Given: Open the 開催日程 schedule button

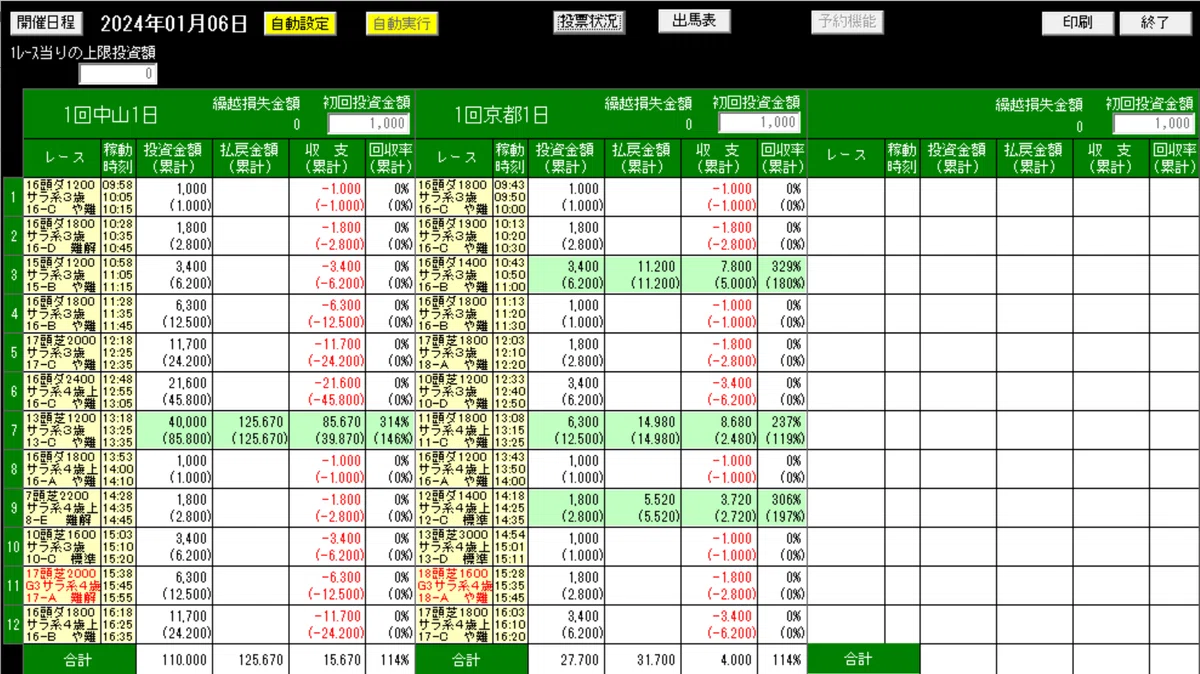Looking at the screenshot, I should [46, 23].
